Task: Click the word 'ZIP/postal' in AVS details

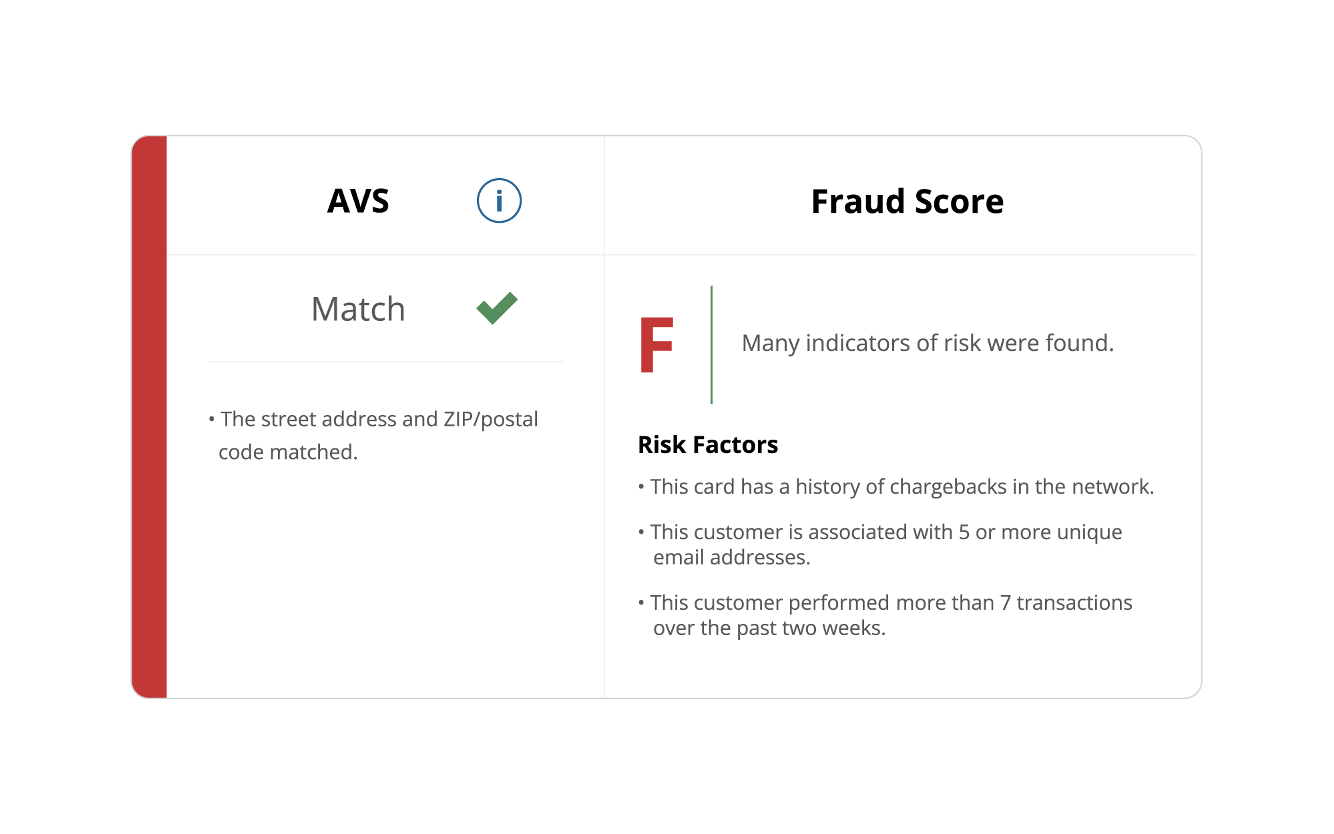Action: tap(490, 419)
